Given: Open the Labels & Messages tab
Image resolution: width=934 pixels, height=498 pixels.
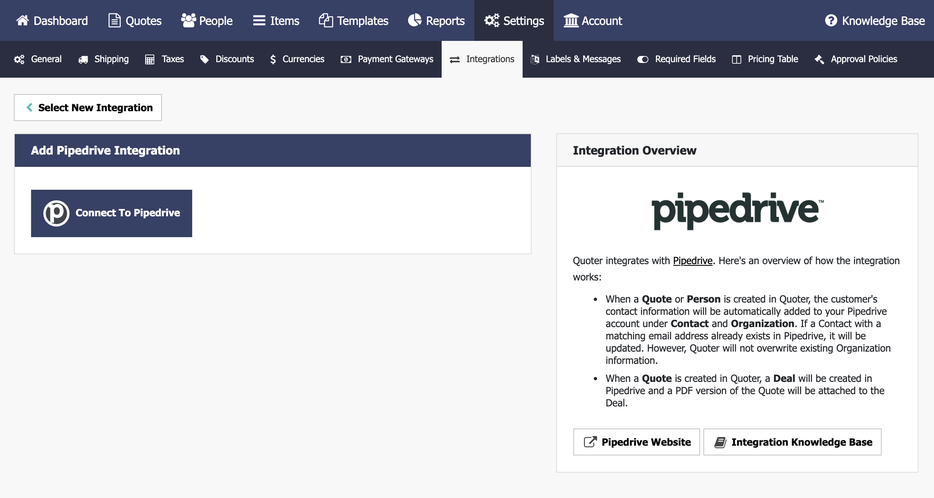Looking at the screenshot, I should [x=575, y=59].
